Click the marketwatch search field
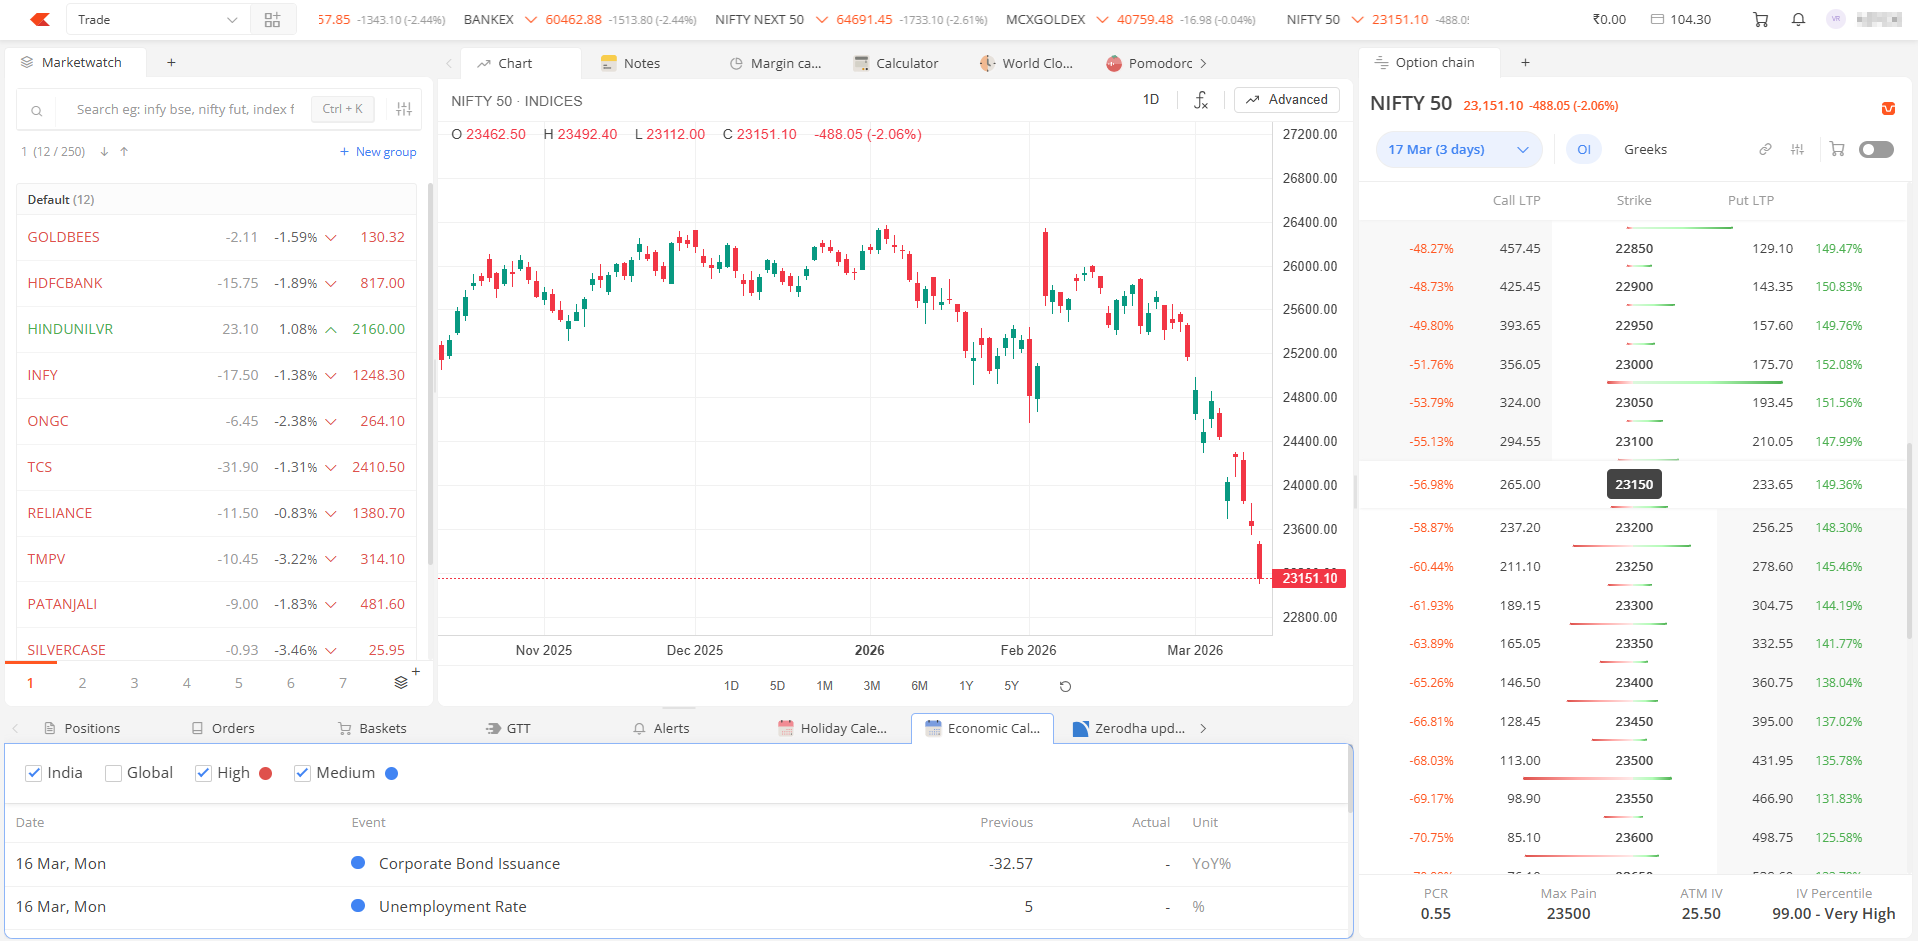This screenshot has height=941, width=1918. click(185, 109)
